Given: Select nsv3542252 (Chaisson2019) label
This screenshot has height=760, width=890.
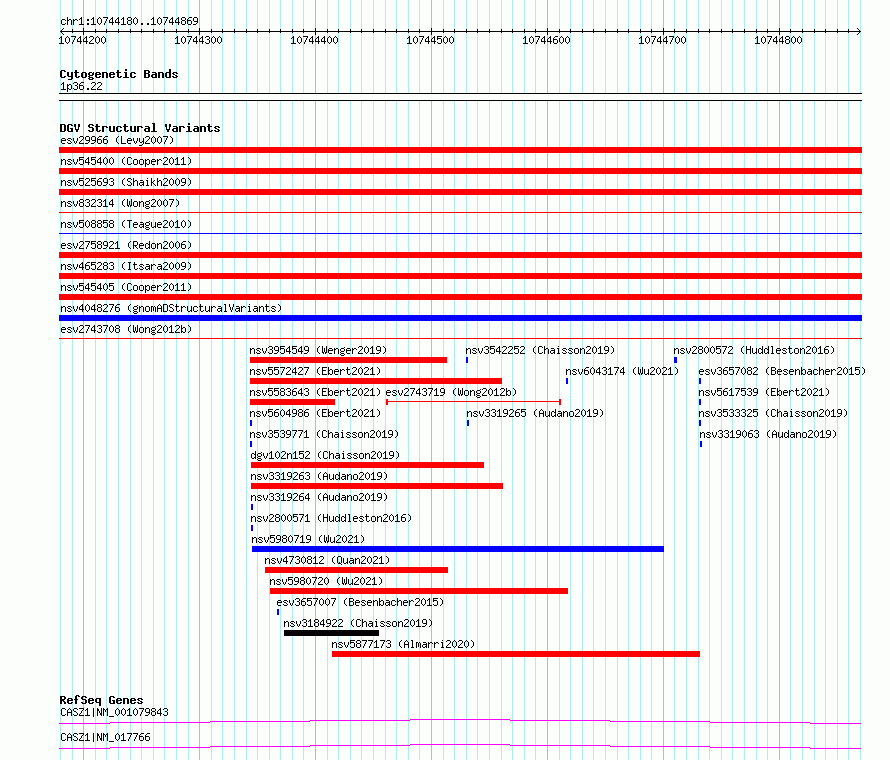Looking at the screenshot, I should point(540,350).
